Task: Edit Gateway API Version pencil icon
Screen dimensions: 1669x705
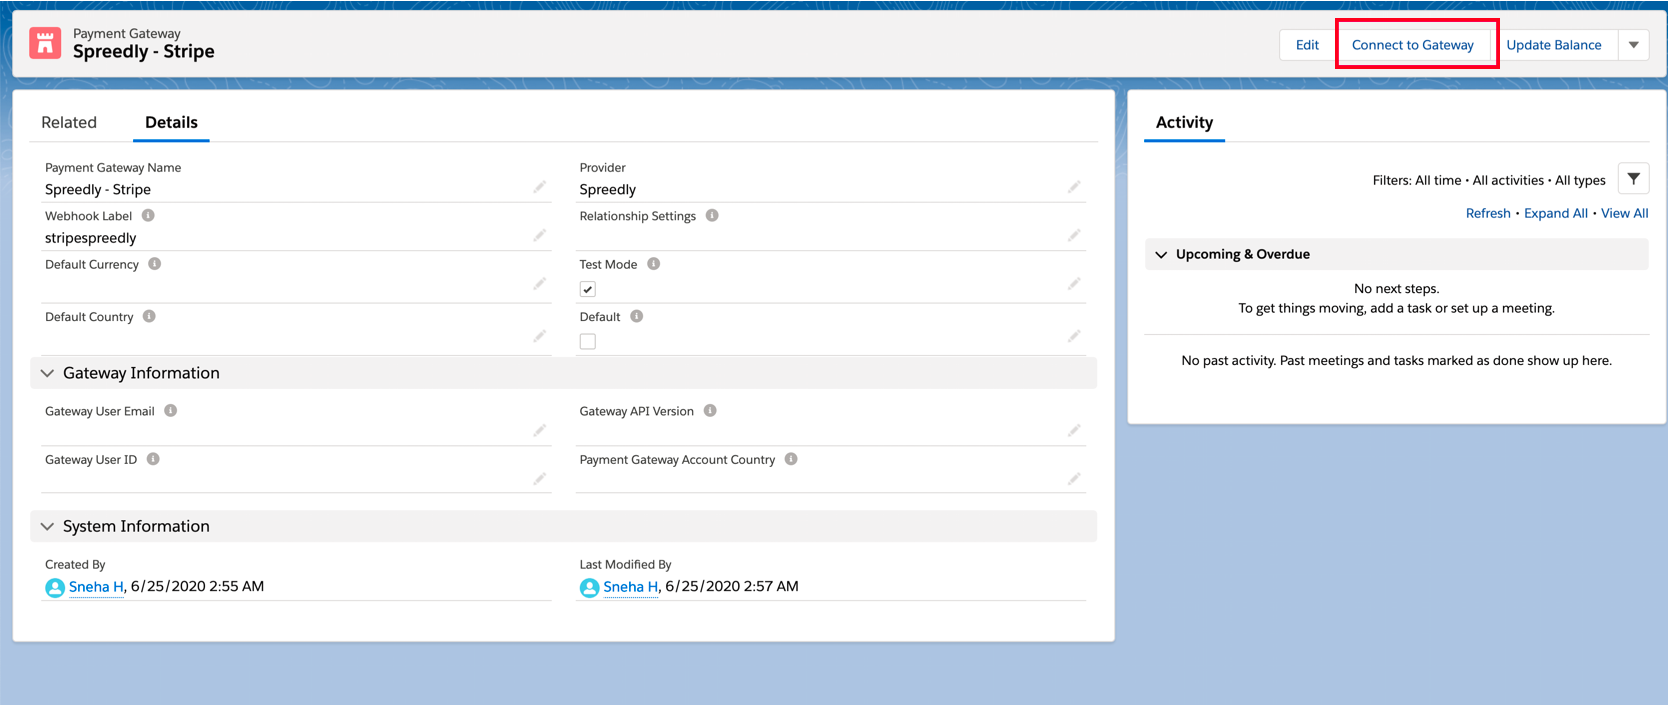Action: [x=1073, y=430]
